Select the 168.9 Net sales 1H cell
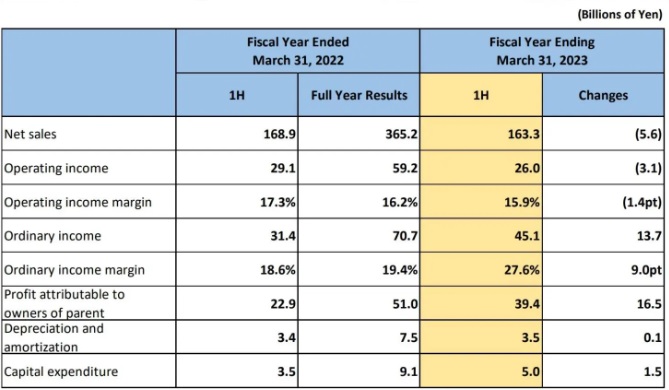 [237, 134]
